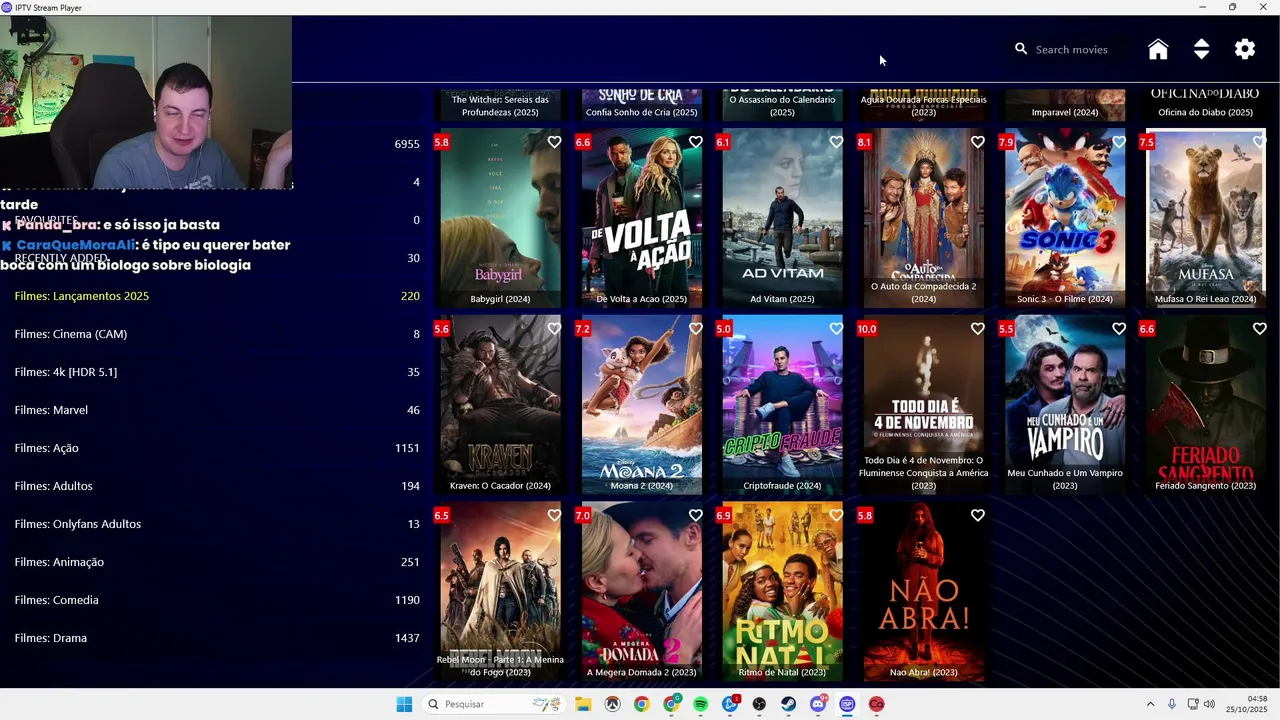Open Filmes: 4k [HDR 5.1] category
The width and height of the screenshot is (1280, 720).
point(216,372)
